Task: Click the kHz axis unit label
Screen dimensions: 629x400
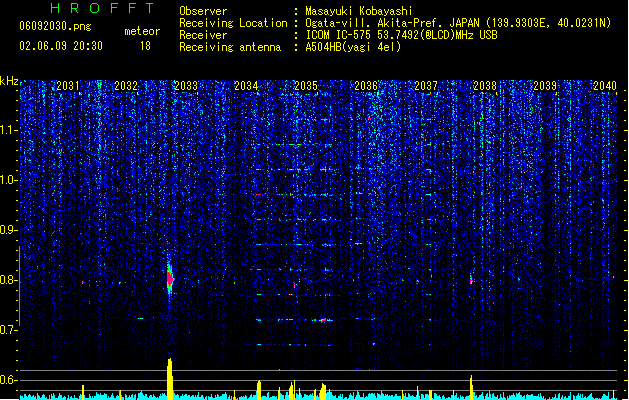Action: (9, 81)
